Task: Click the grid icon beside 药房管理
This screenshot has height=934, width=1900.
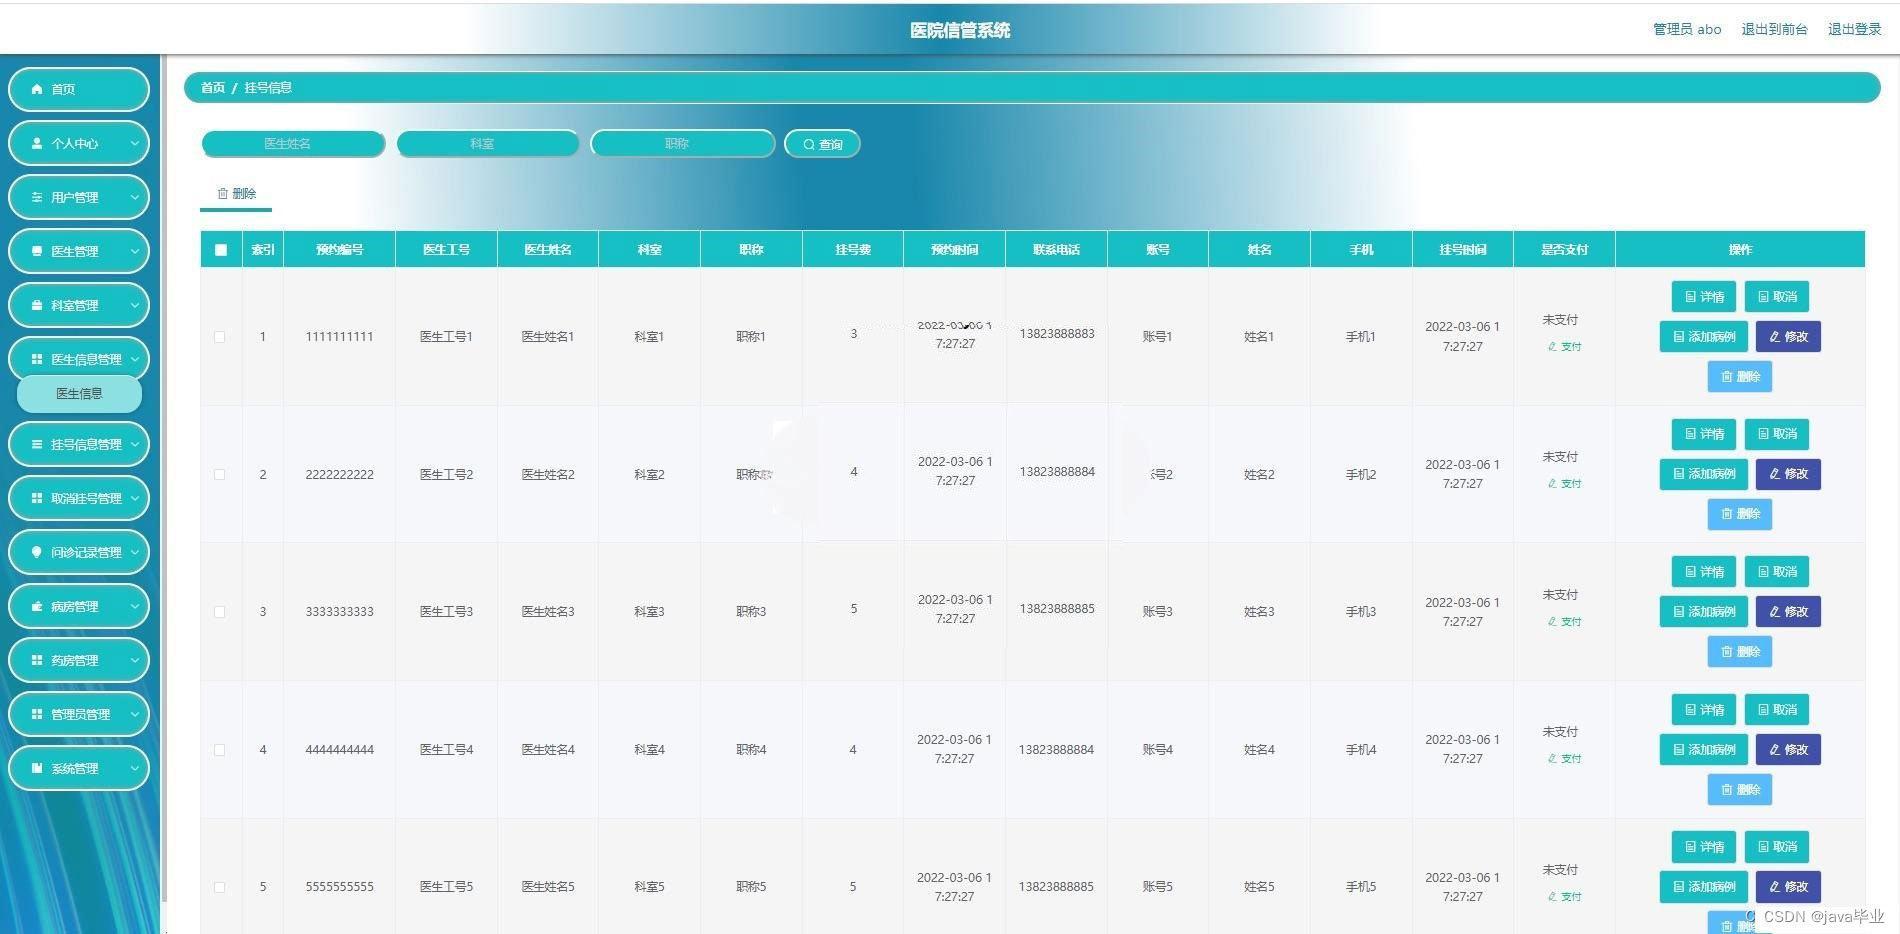Action: 37,660
